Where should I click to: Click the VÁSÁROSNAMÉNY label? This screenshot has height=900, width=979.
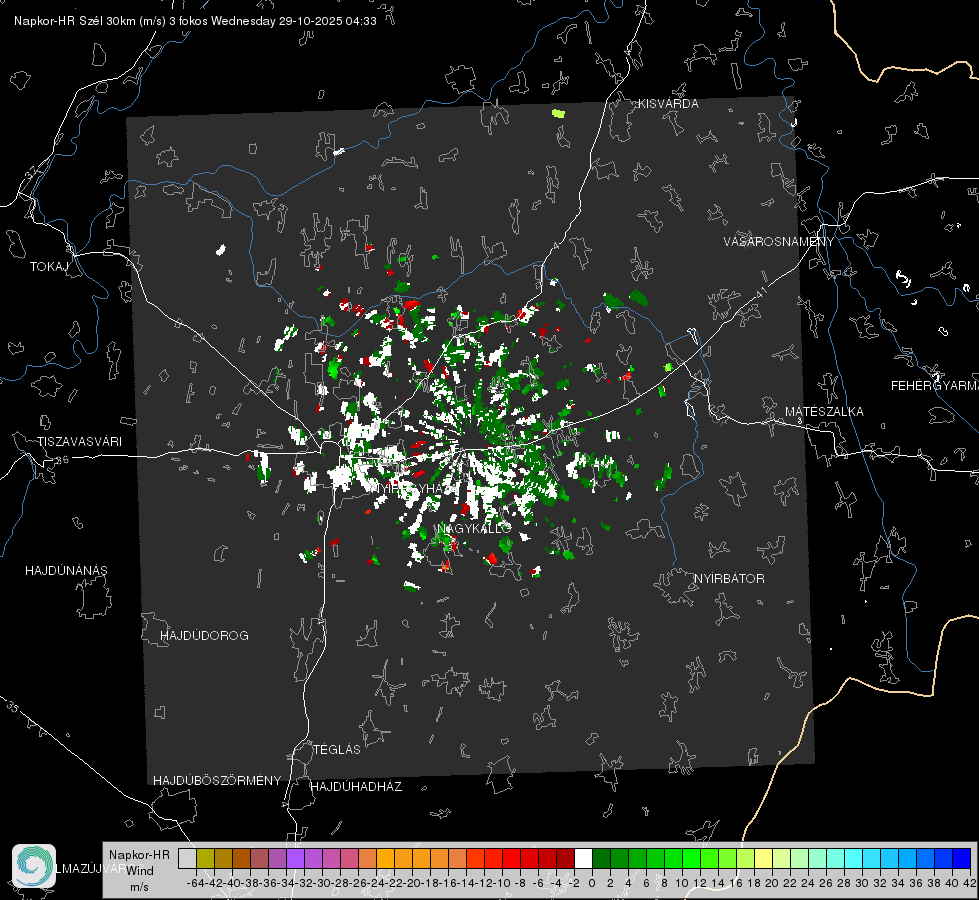(779, 242)
